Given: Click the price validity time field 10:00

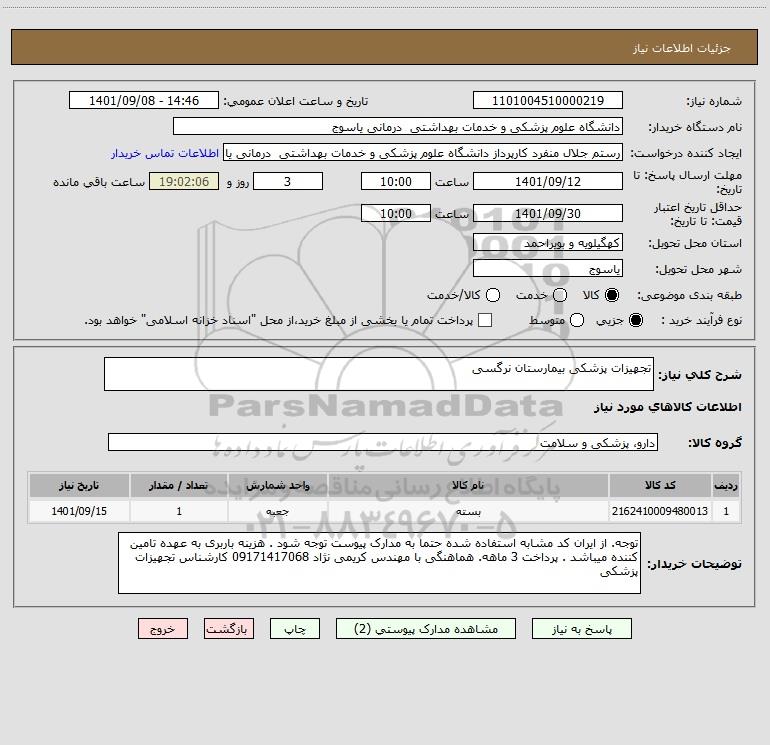Looking at the screenshot, I should pyautogui.click(x=396, y=213).
